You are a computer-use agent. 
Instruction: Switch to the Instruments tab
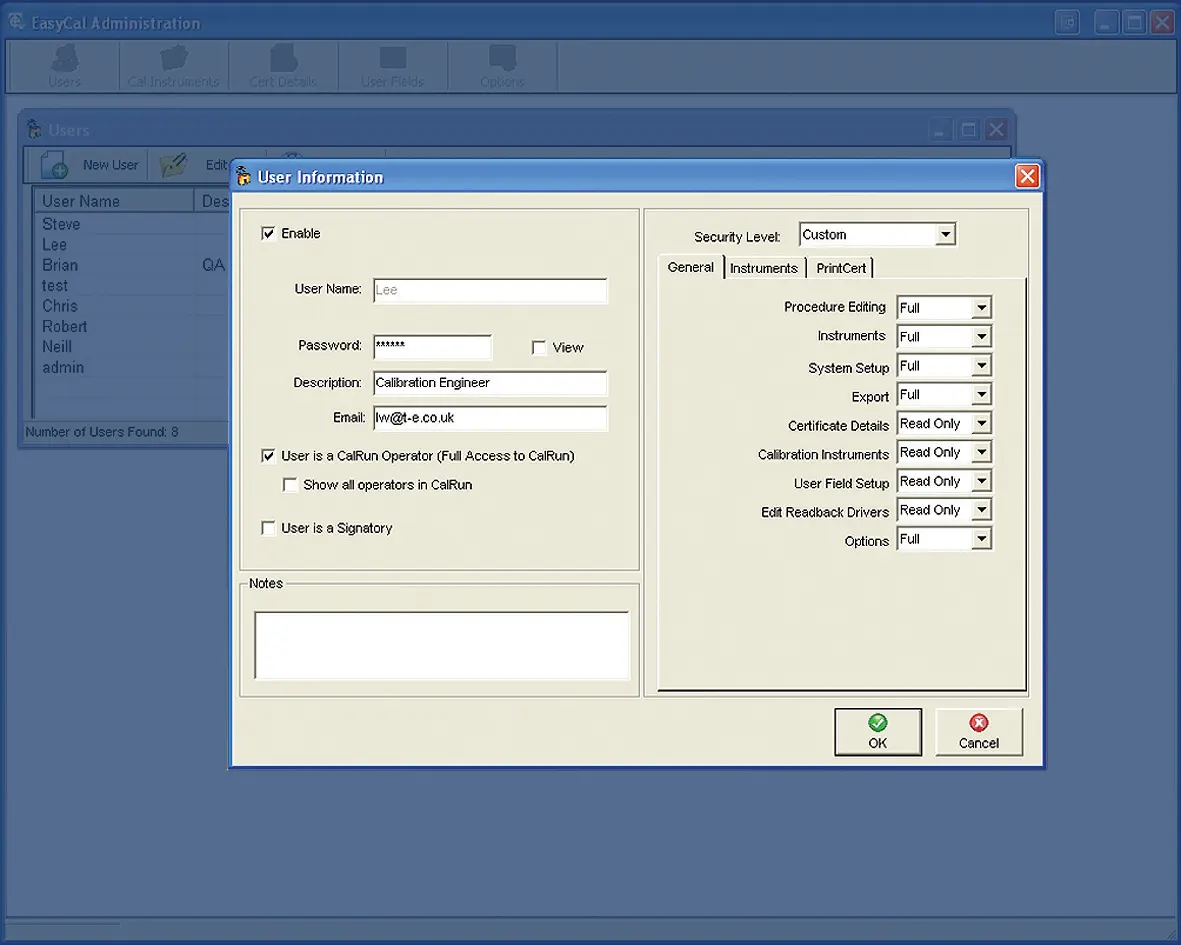764,268
